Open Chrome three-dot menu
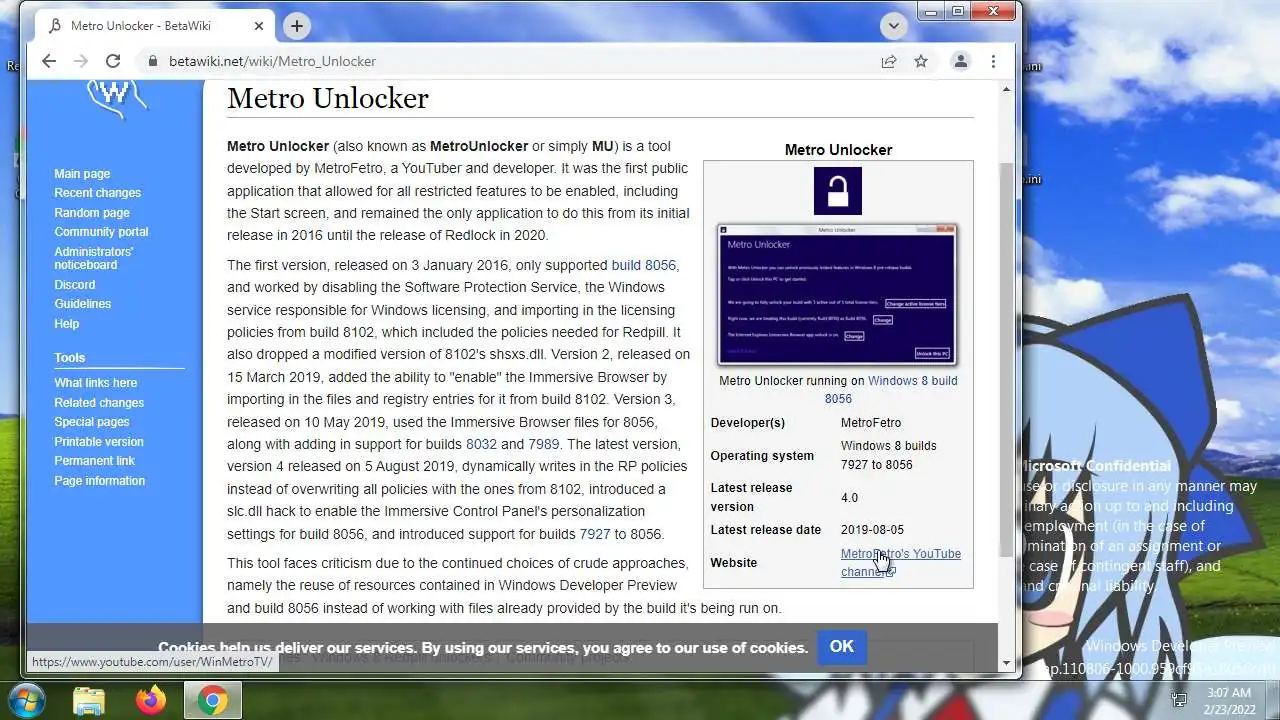This screenshot has height=720, width=1280. point(993,61)
